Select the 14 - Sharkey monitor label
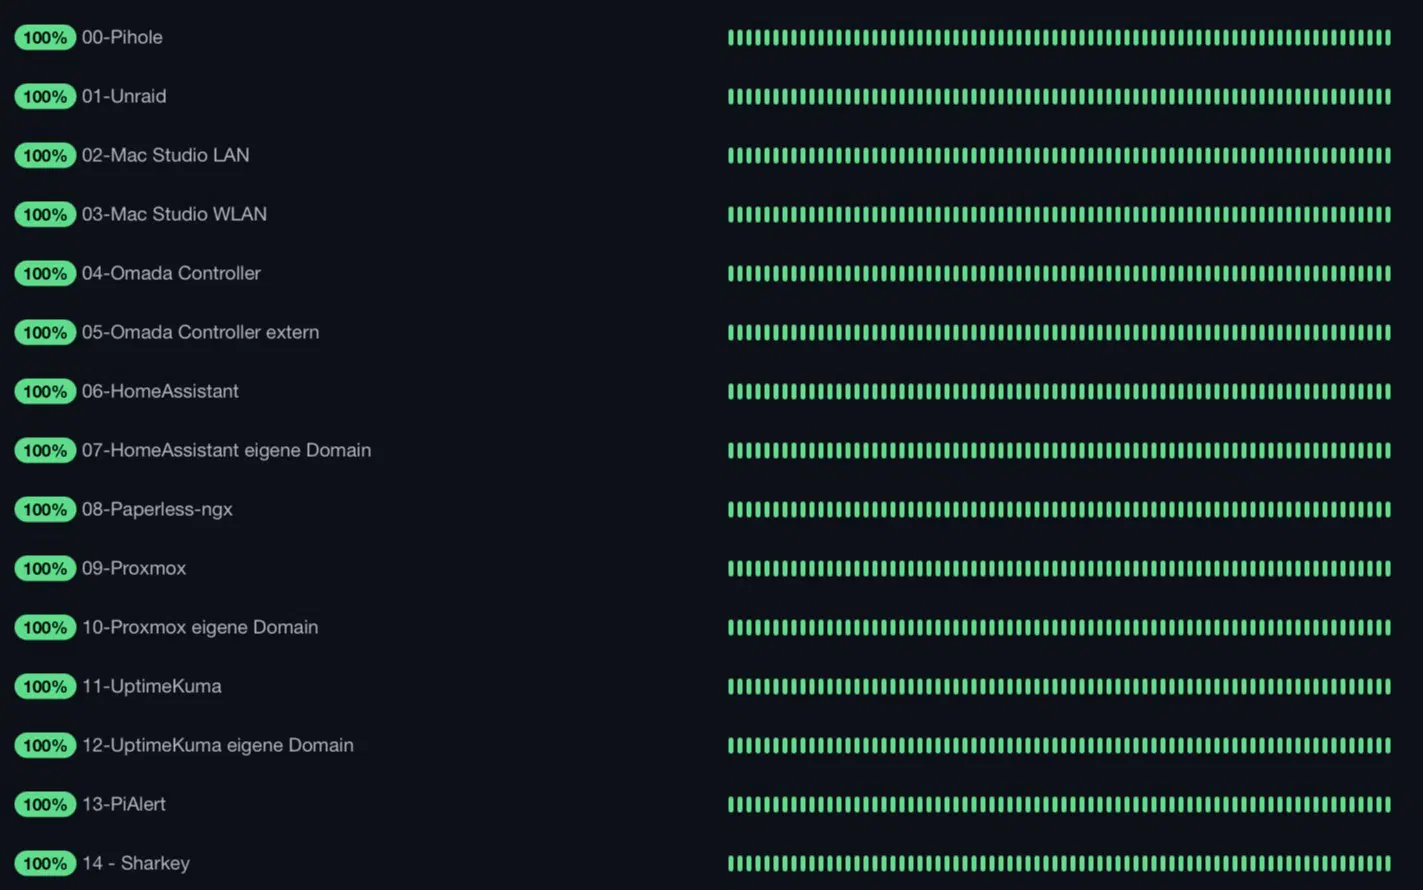Image resolution: width=1423 pixels, height=890 pixels. coord(135,864)
